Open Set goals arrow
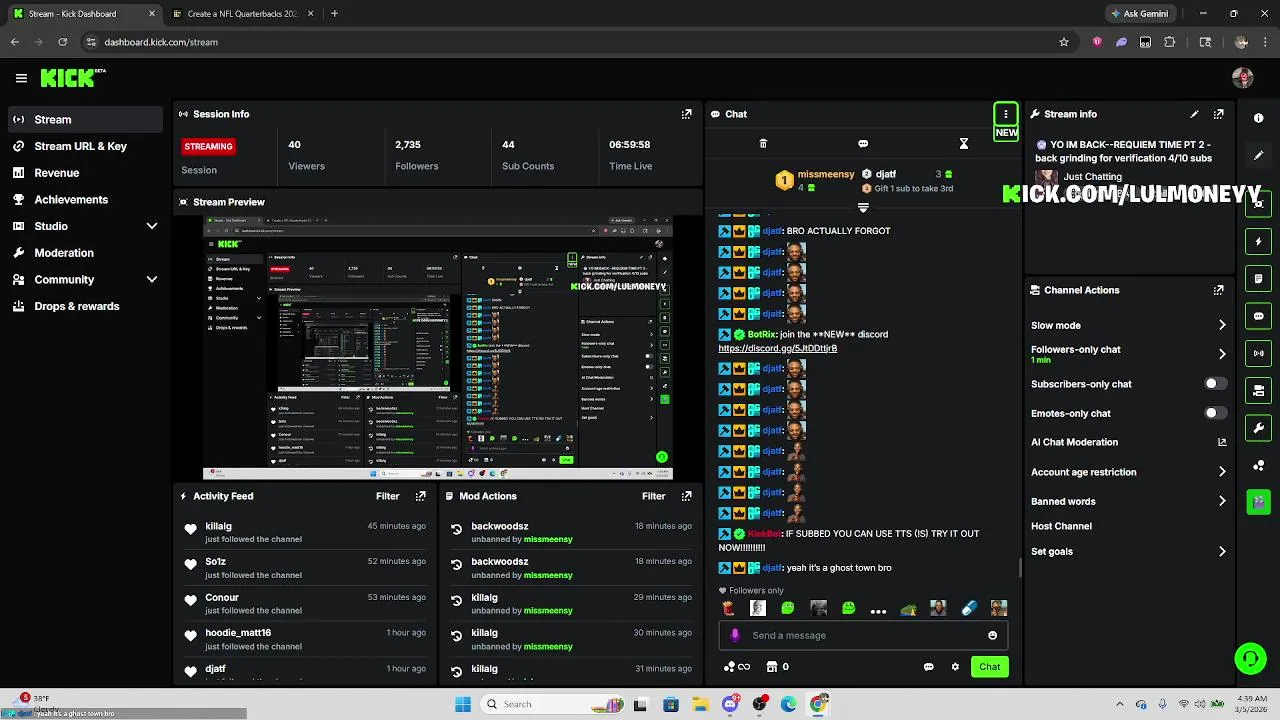Image resolution: width=1280 pixels, height=720 pixels. (x=1222, y=551)
